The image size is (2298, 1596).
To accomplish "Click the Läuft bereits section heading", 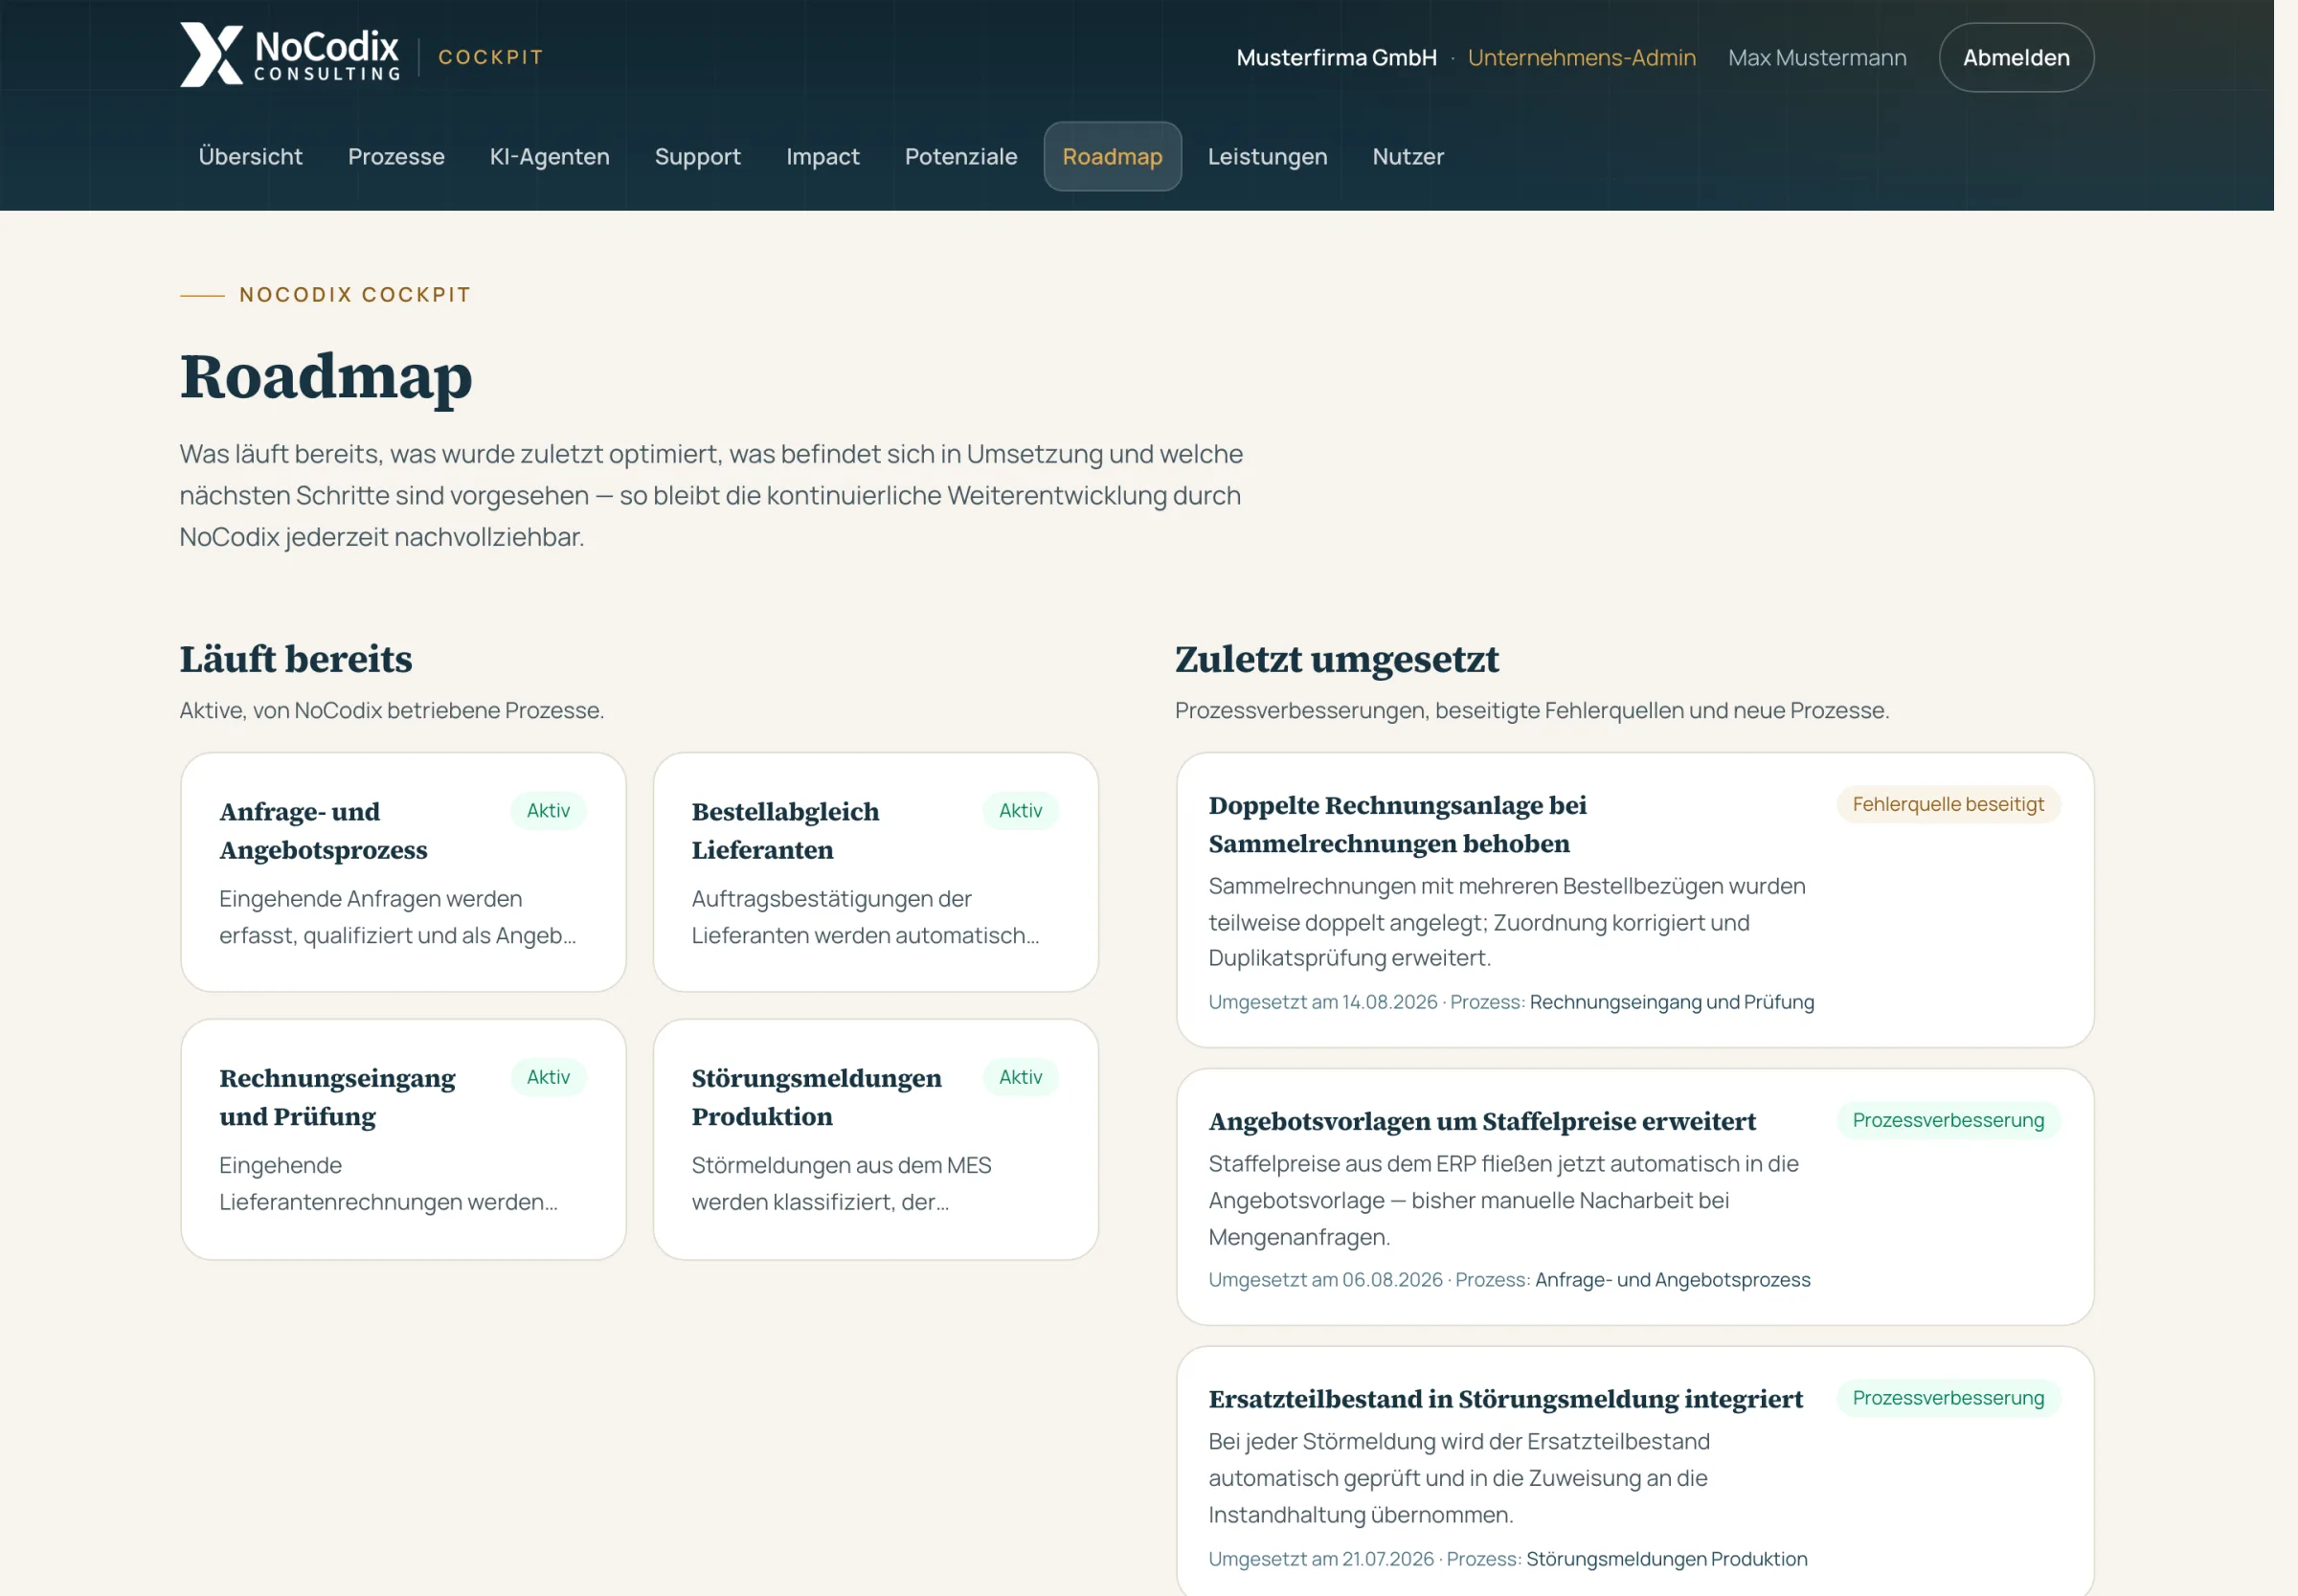I will [x=295, y=659].
